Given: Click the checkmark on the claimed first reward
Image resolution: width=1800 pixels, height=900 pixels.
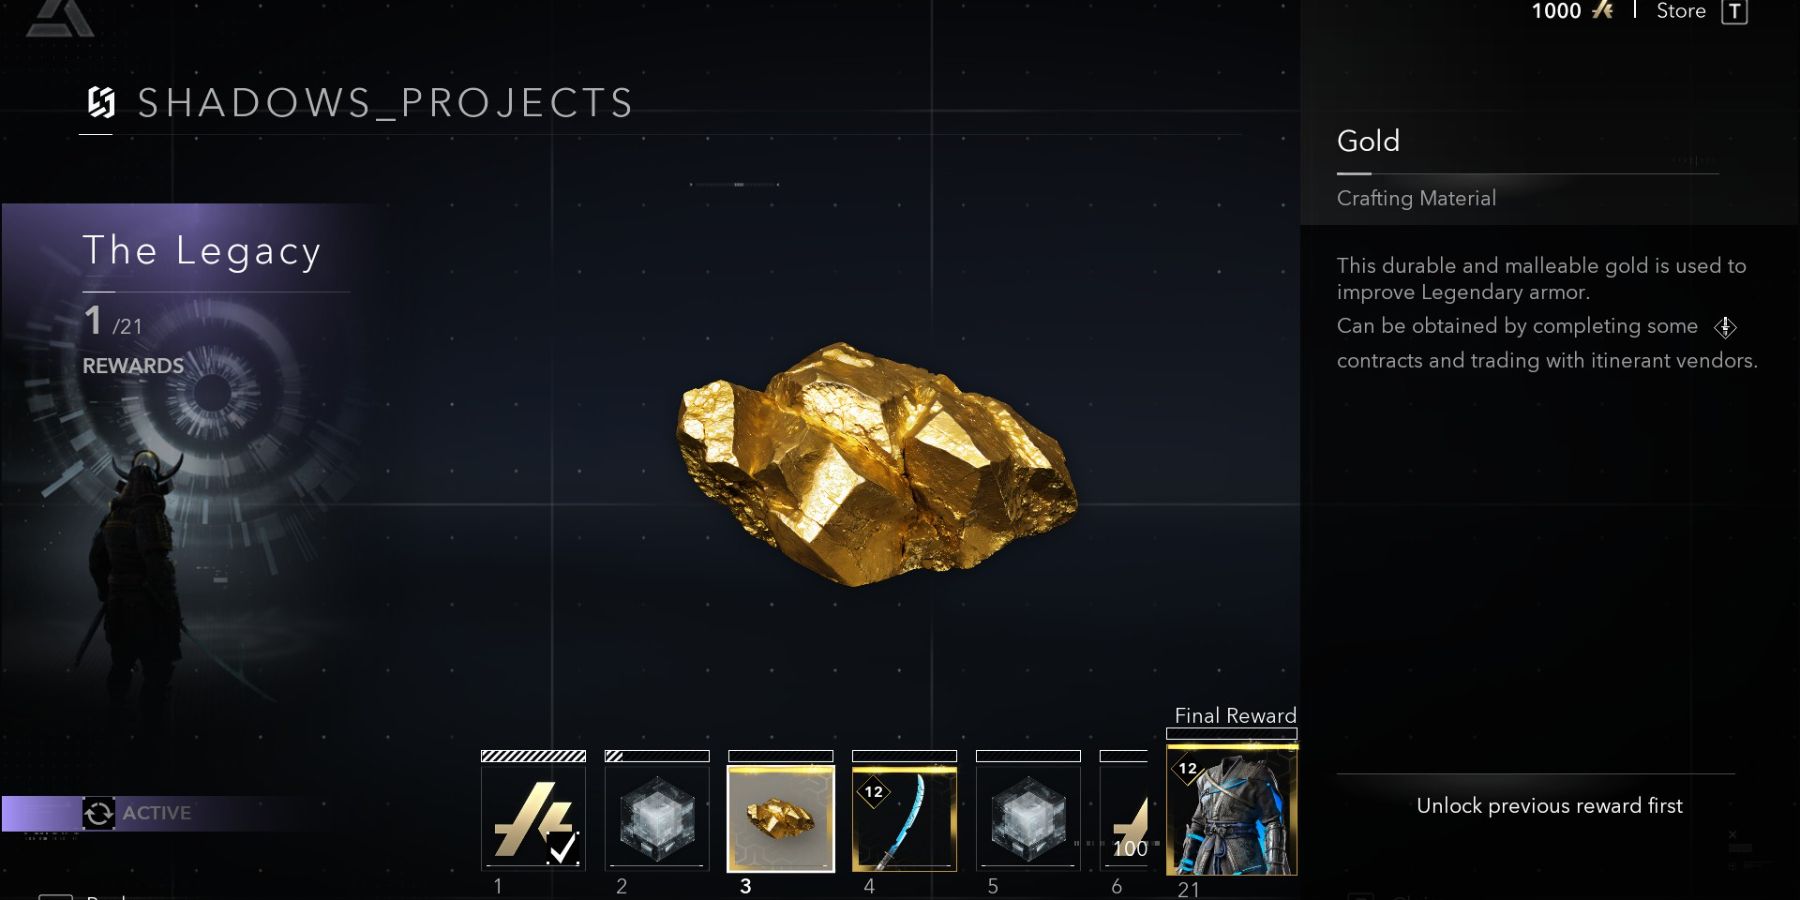Looking at the screenshot, I should pyautogui.click(x=563, y=848).
